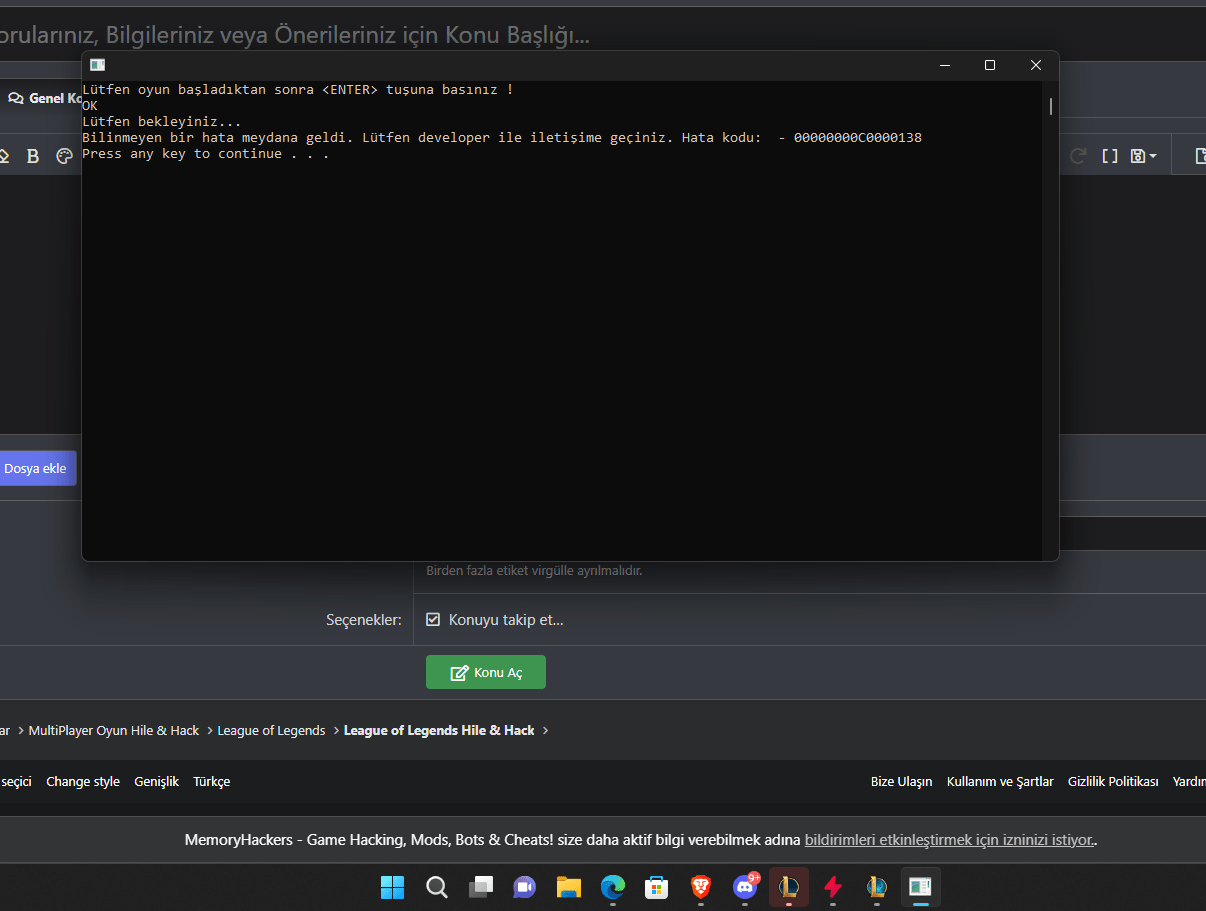1206x911 pixels.
Task: Open Discord from the taskbar
Action: tap(745, 887)
